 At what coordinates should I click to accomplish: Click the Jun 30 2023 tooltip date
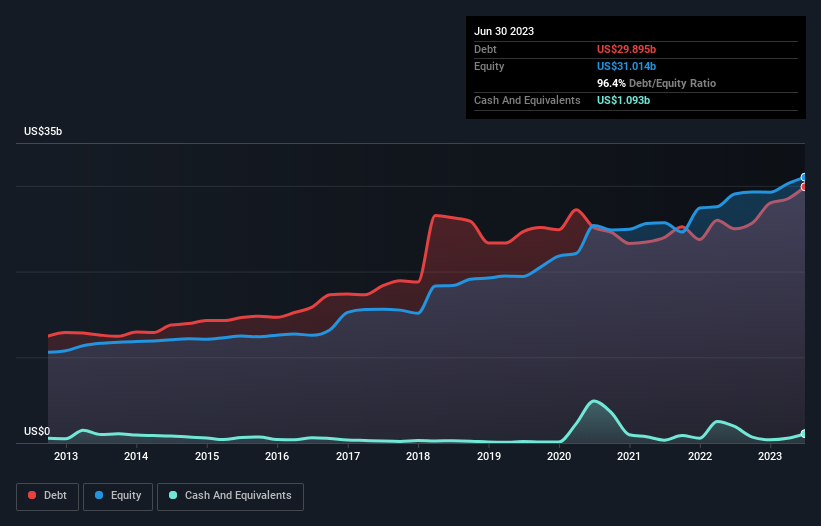point(504,31)
